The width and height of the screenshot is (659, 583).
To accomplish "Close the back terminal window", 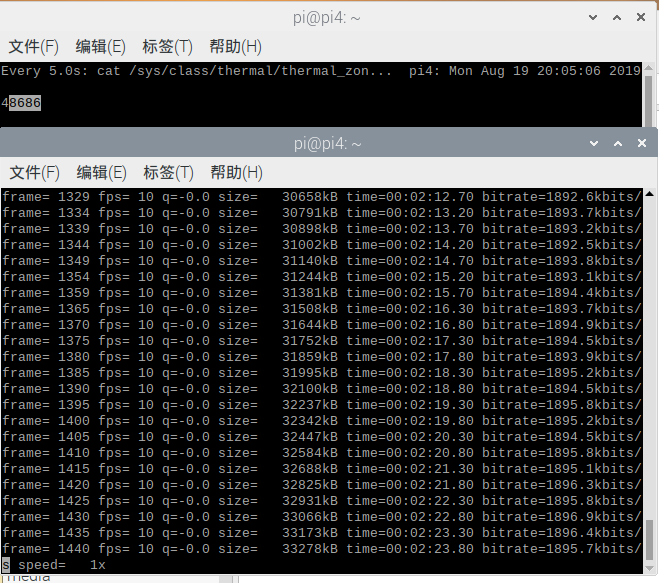I will [641, 17].
